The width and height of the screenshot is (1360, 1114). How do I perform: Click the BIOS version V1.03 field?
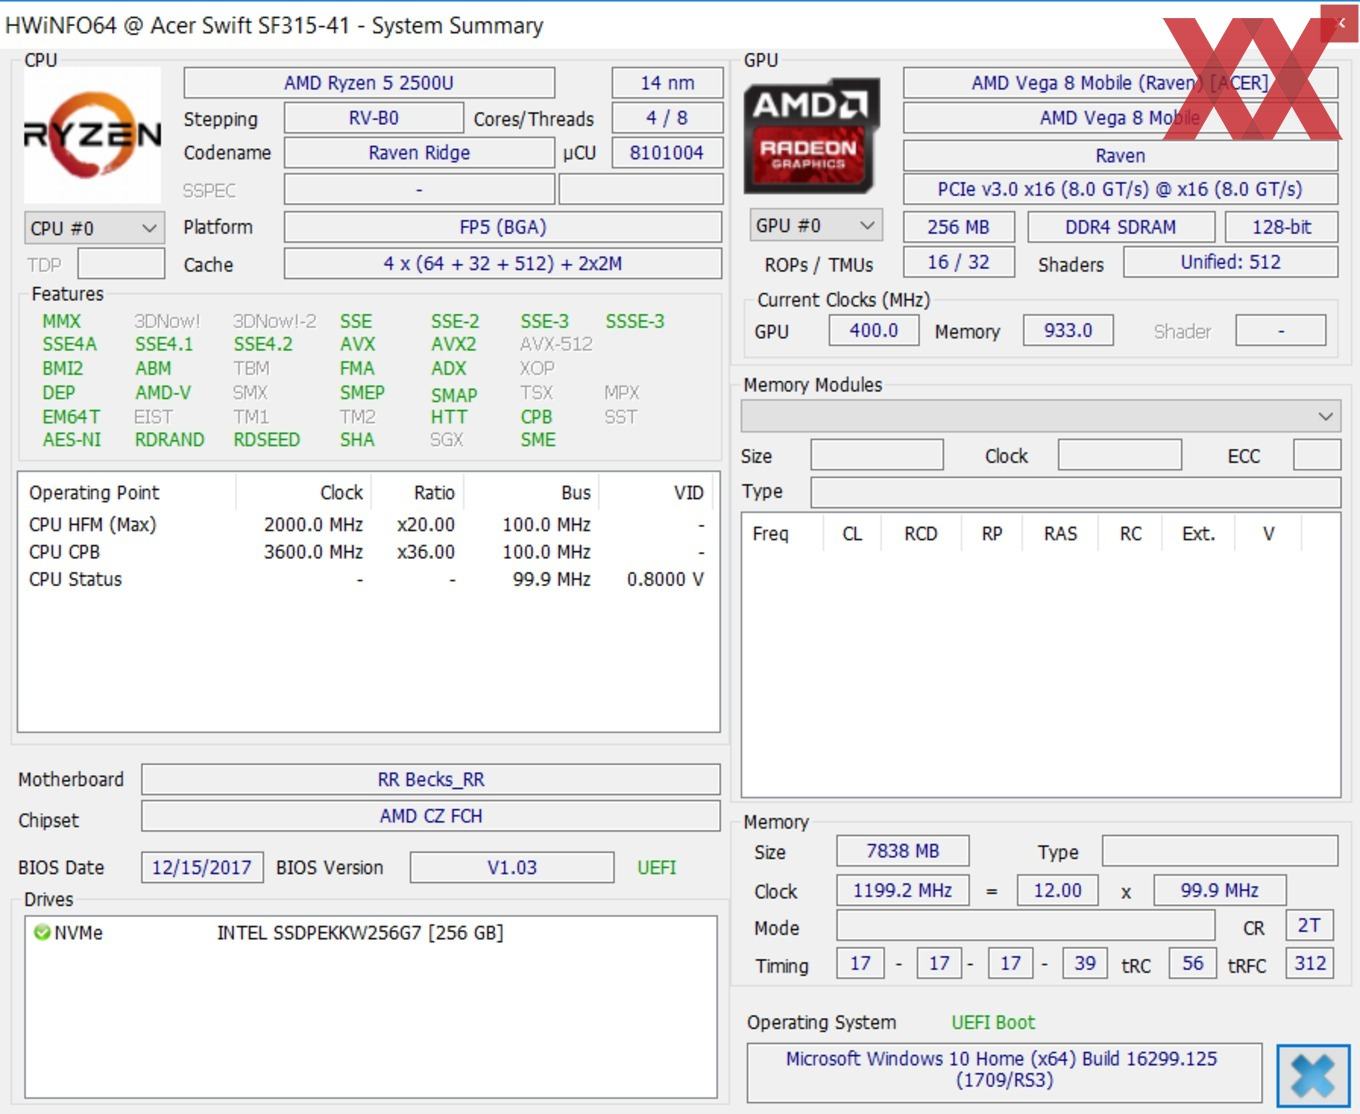coord(512,867)
